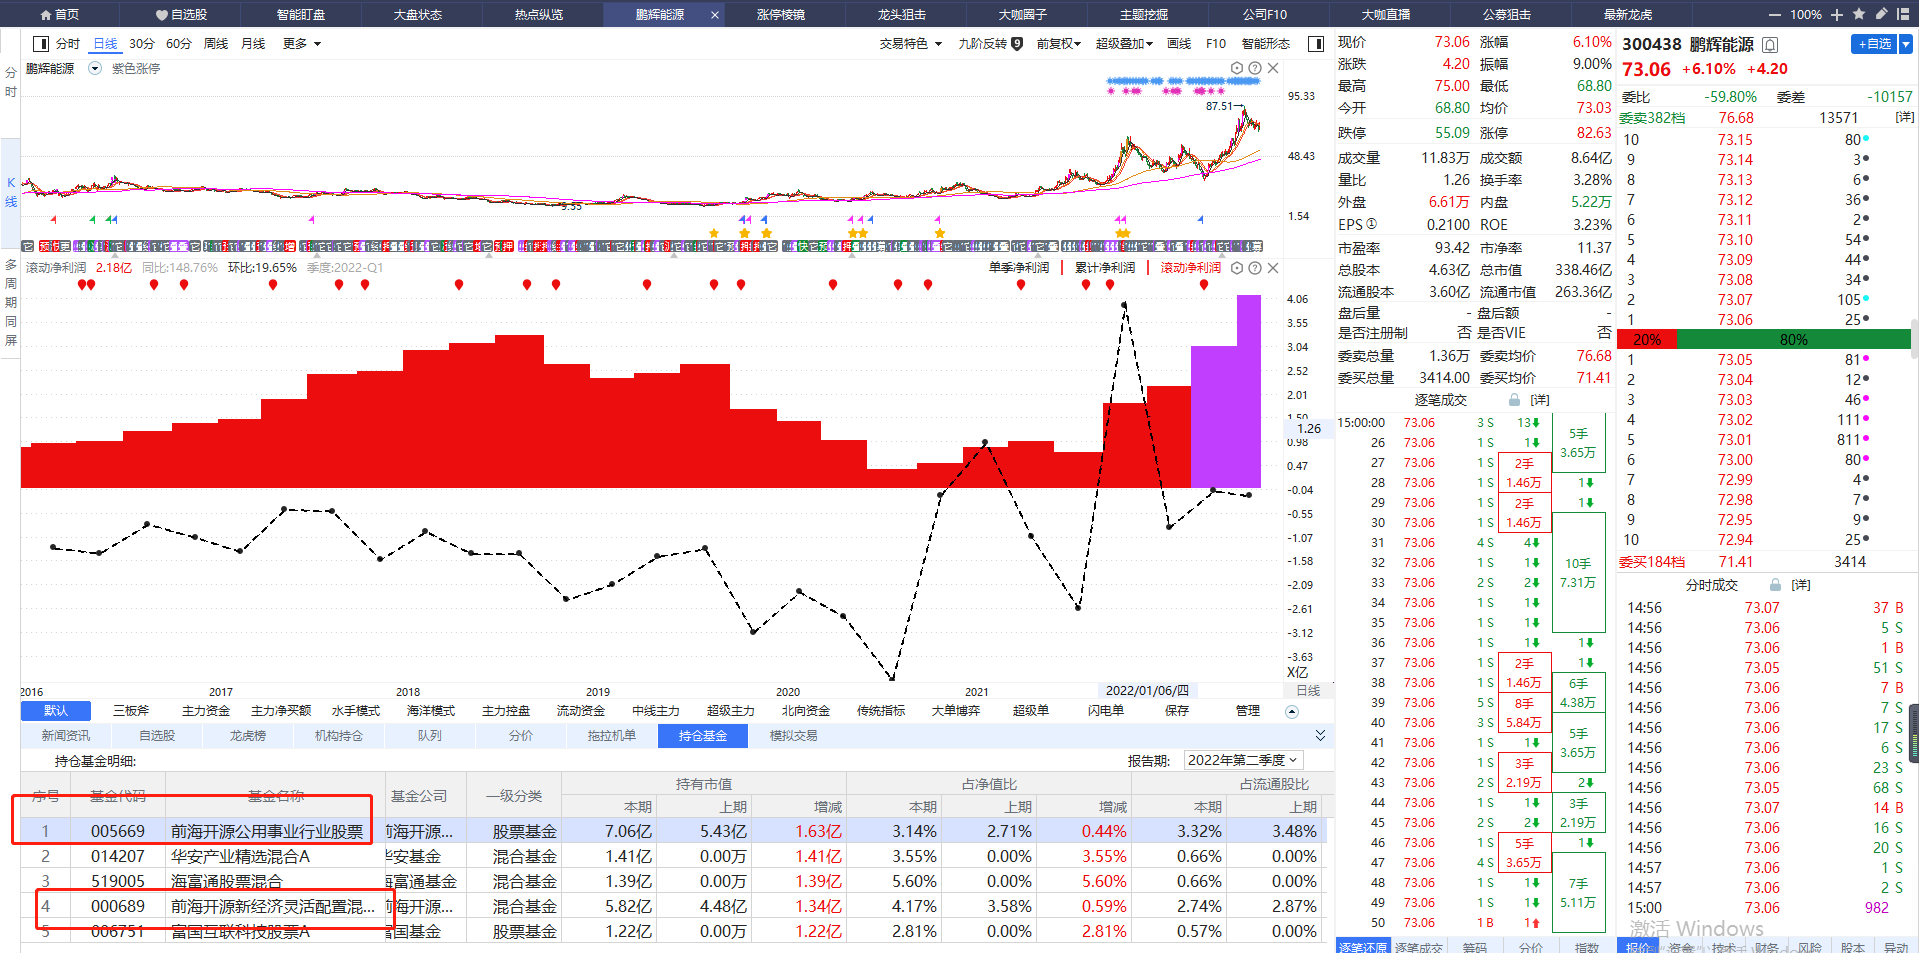Open the 首页 home tab

(x=59, y=14)
